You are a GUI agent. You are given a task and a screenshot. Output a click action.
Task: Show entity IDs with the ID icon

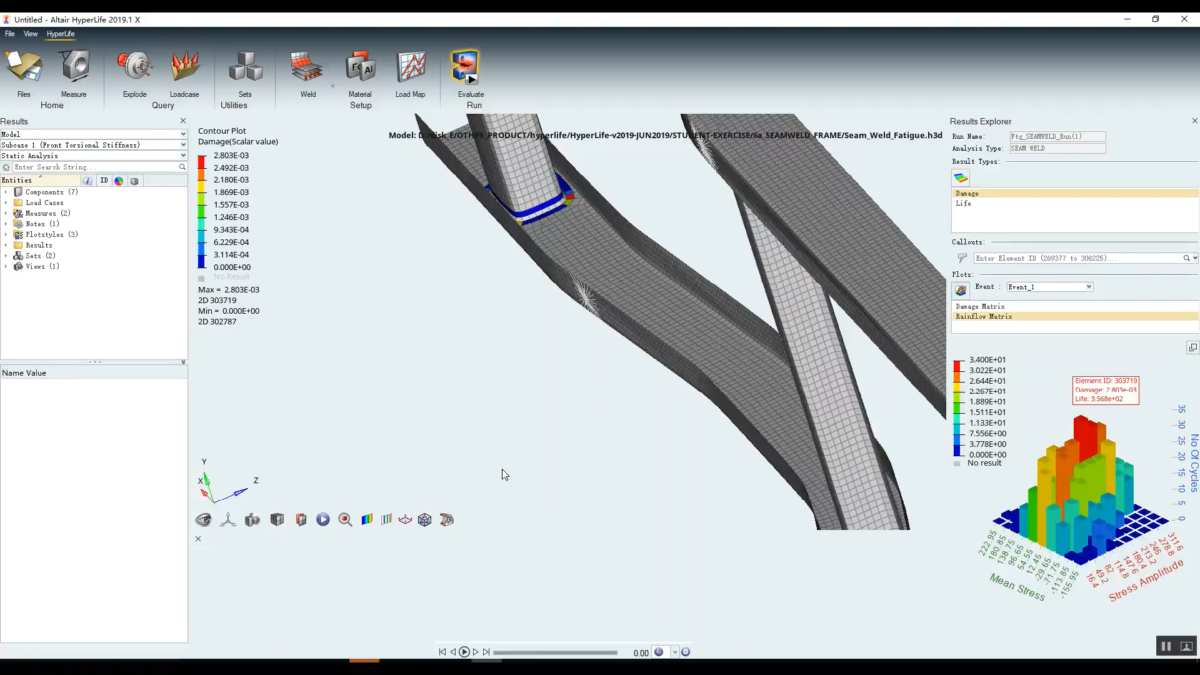[x=104, y=181]
